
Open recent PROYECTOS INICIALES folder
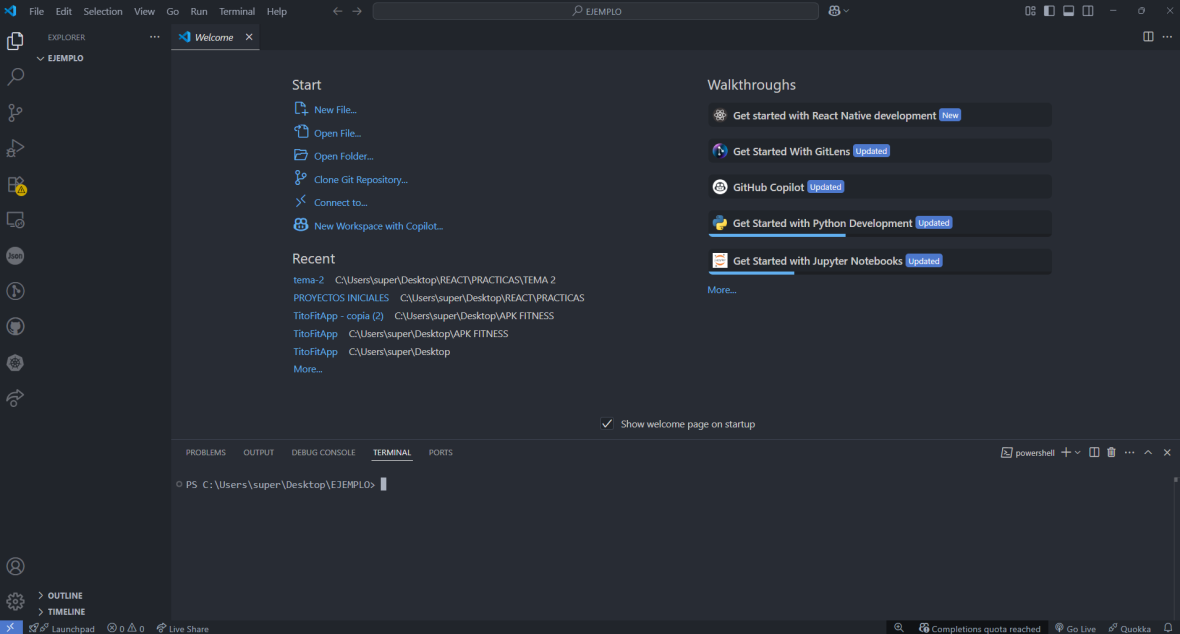pos(341,298)
